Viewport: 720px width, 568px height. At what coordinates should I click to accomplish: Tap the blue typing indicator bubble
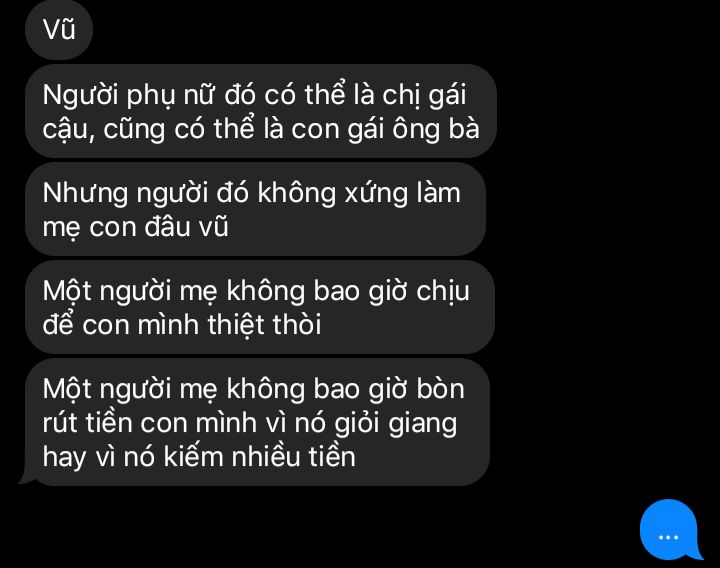669,530
